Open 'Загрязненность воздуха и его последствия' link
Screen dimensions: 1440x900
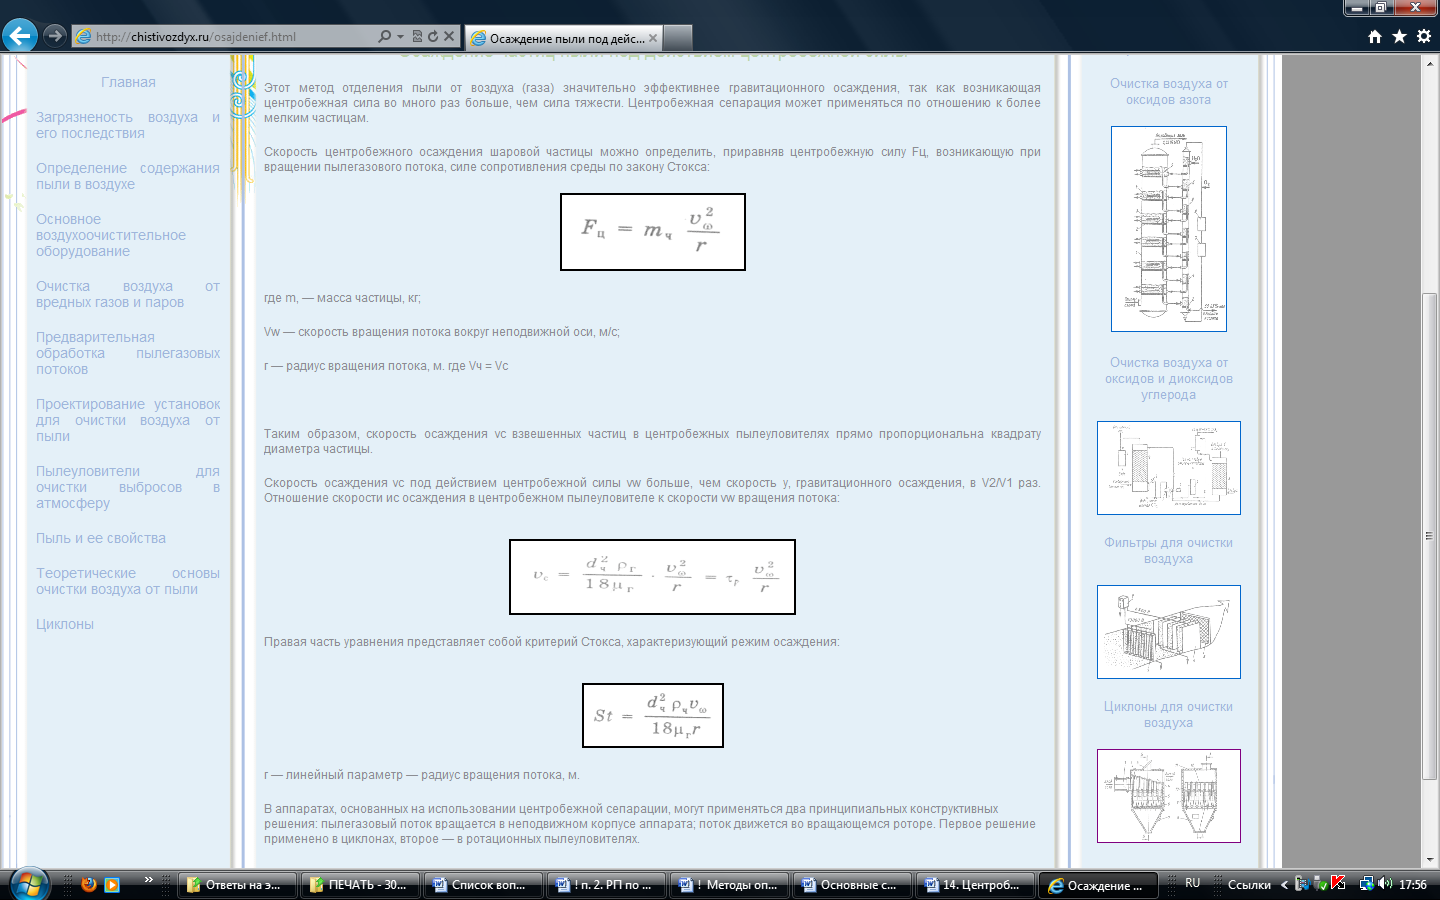point(128,125)
